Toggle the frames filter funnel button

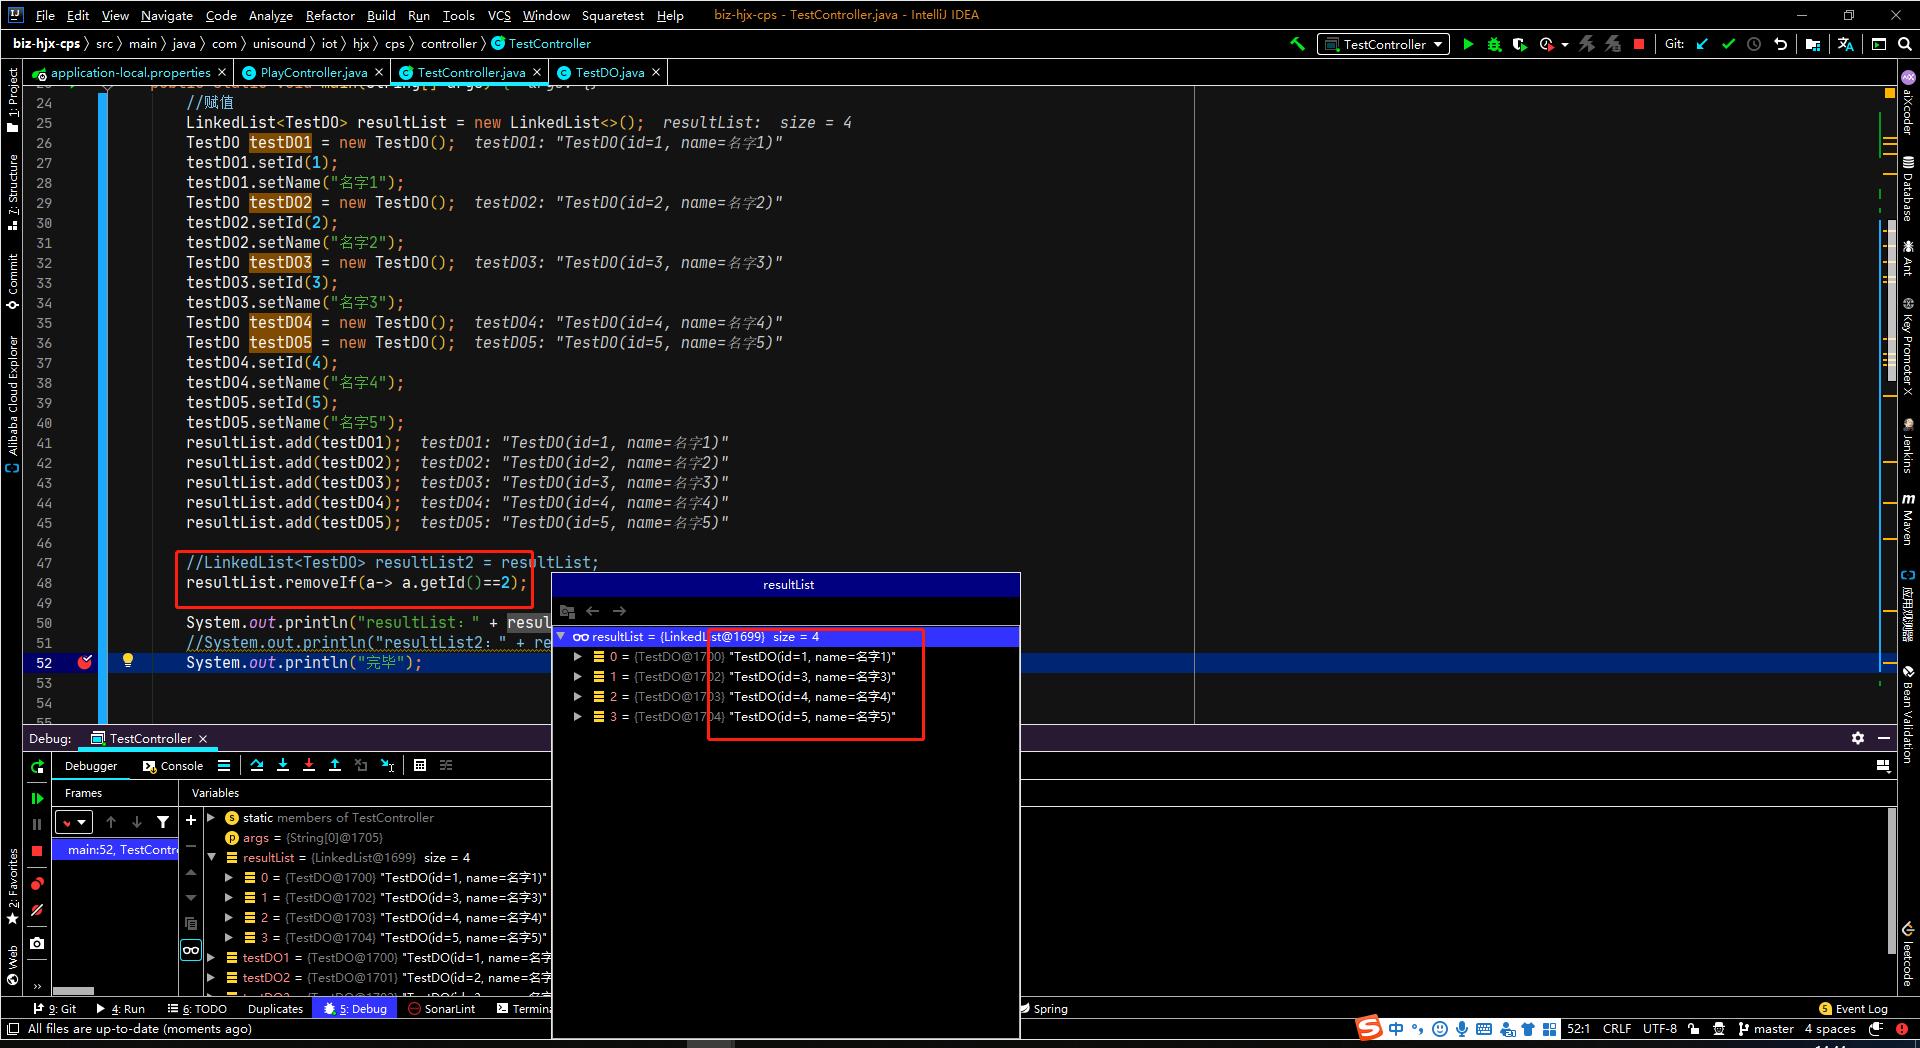(x=163, y=822)
